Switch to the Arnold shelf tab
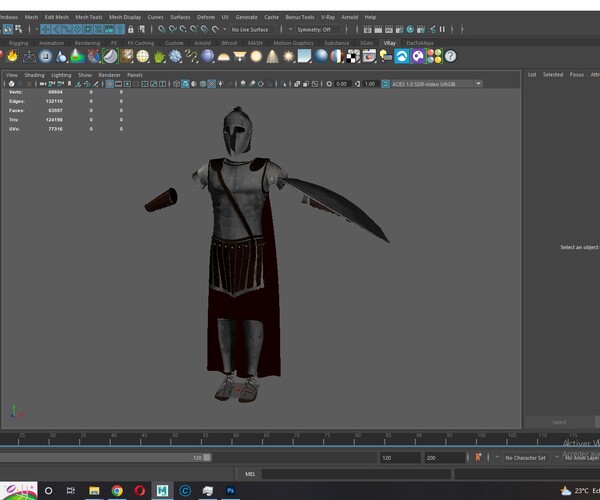 tap(202, 43)
